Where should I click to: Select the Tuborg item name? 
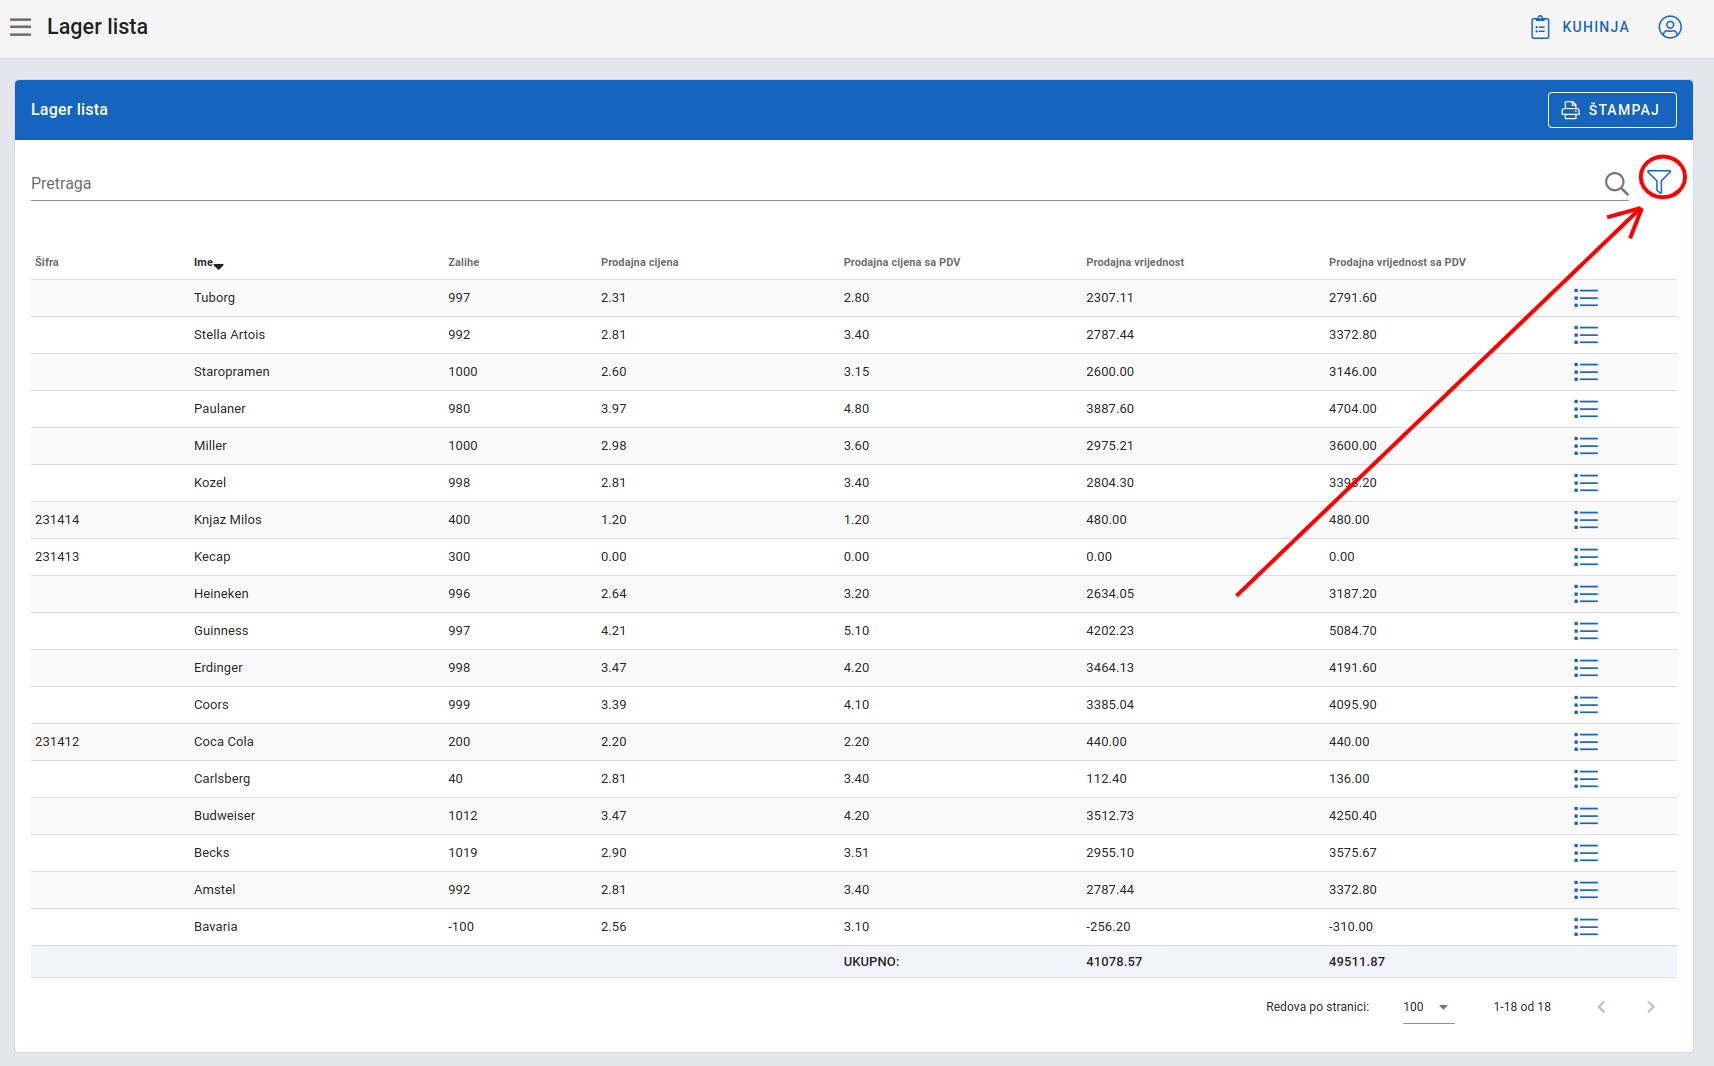[214, 298]
